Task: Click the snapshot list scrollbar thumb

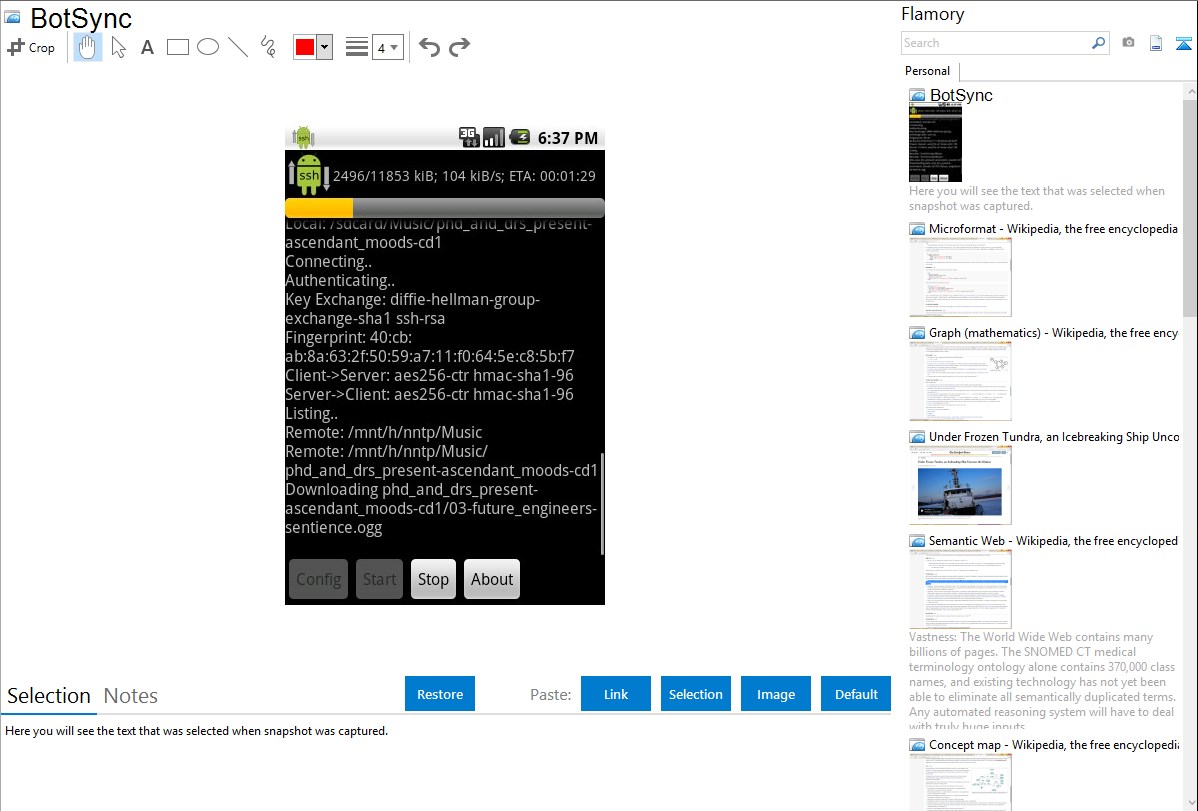Action: 1190,207
